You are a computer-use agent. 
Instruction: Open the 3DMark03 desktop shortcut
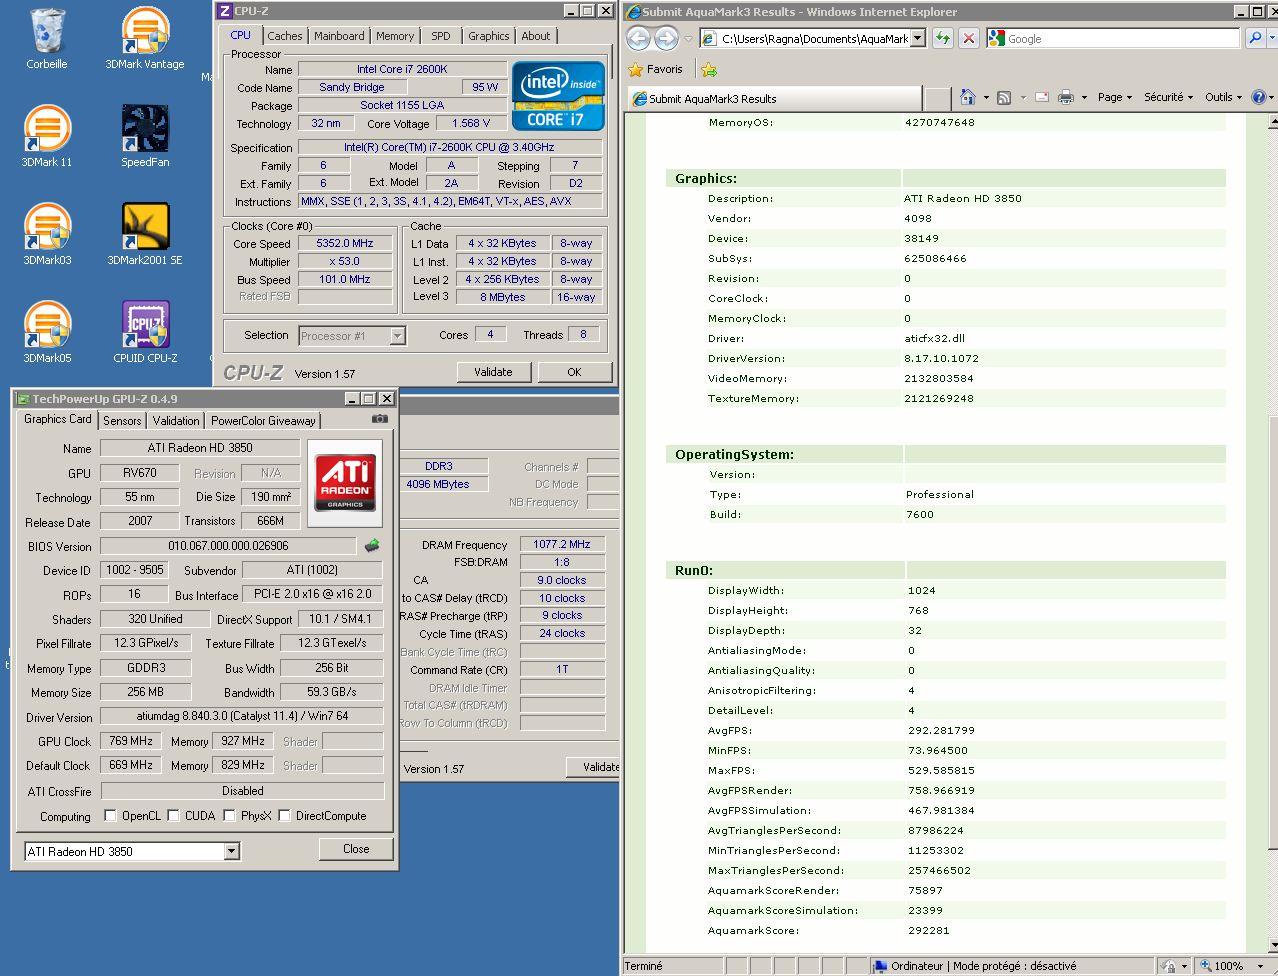(47, 234)
